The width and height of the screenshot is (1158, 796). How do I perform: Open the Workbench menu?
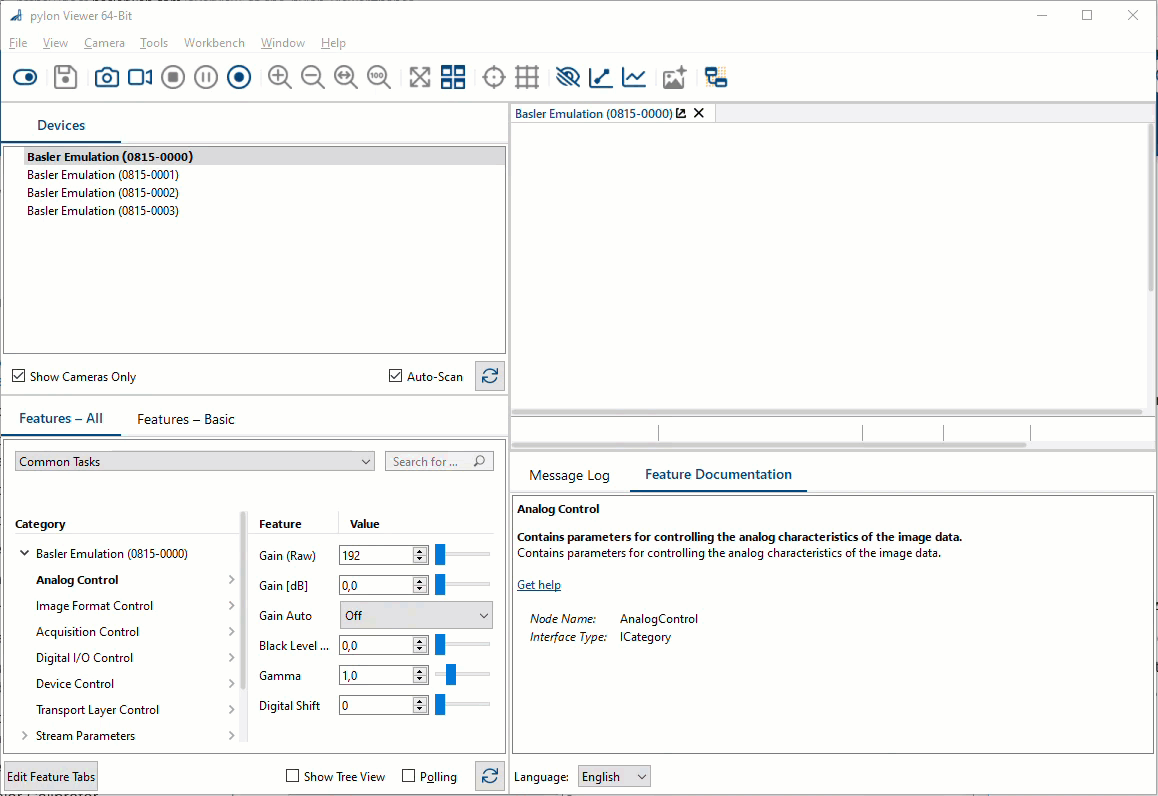214,42
